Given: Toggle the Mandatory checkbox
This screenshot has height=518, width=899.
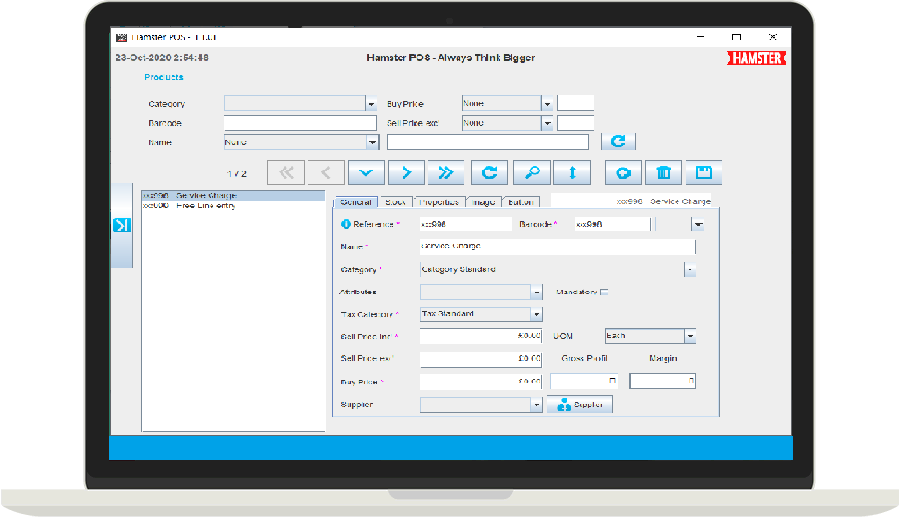Looking at the screenshot, I should (x=604, y=292).
